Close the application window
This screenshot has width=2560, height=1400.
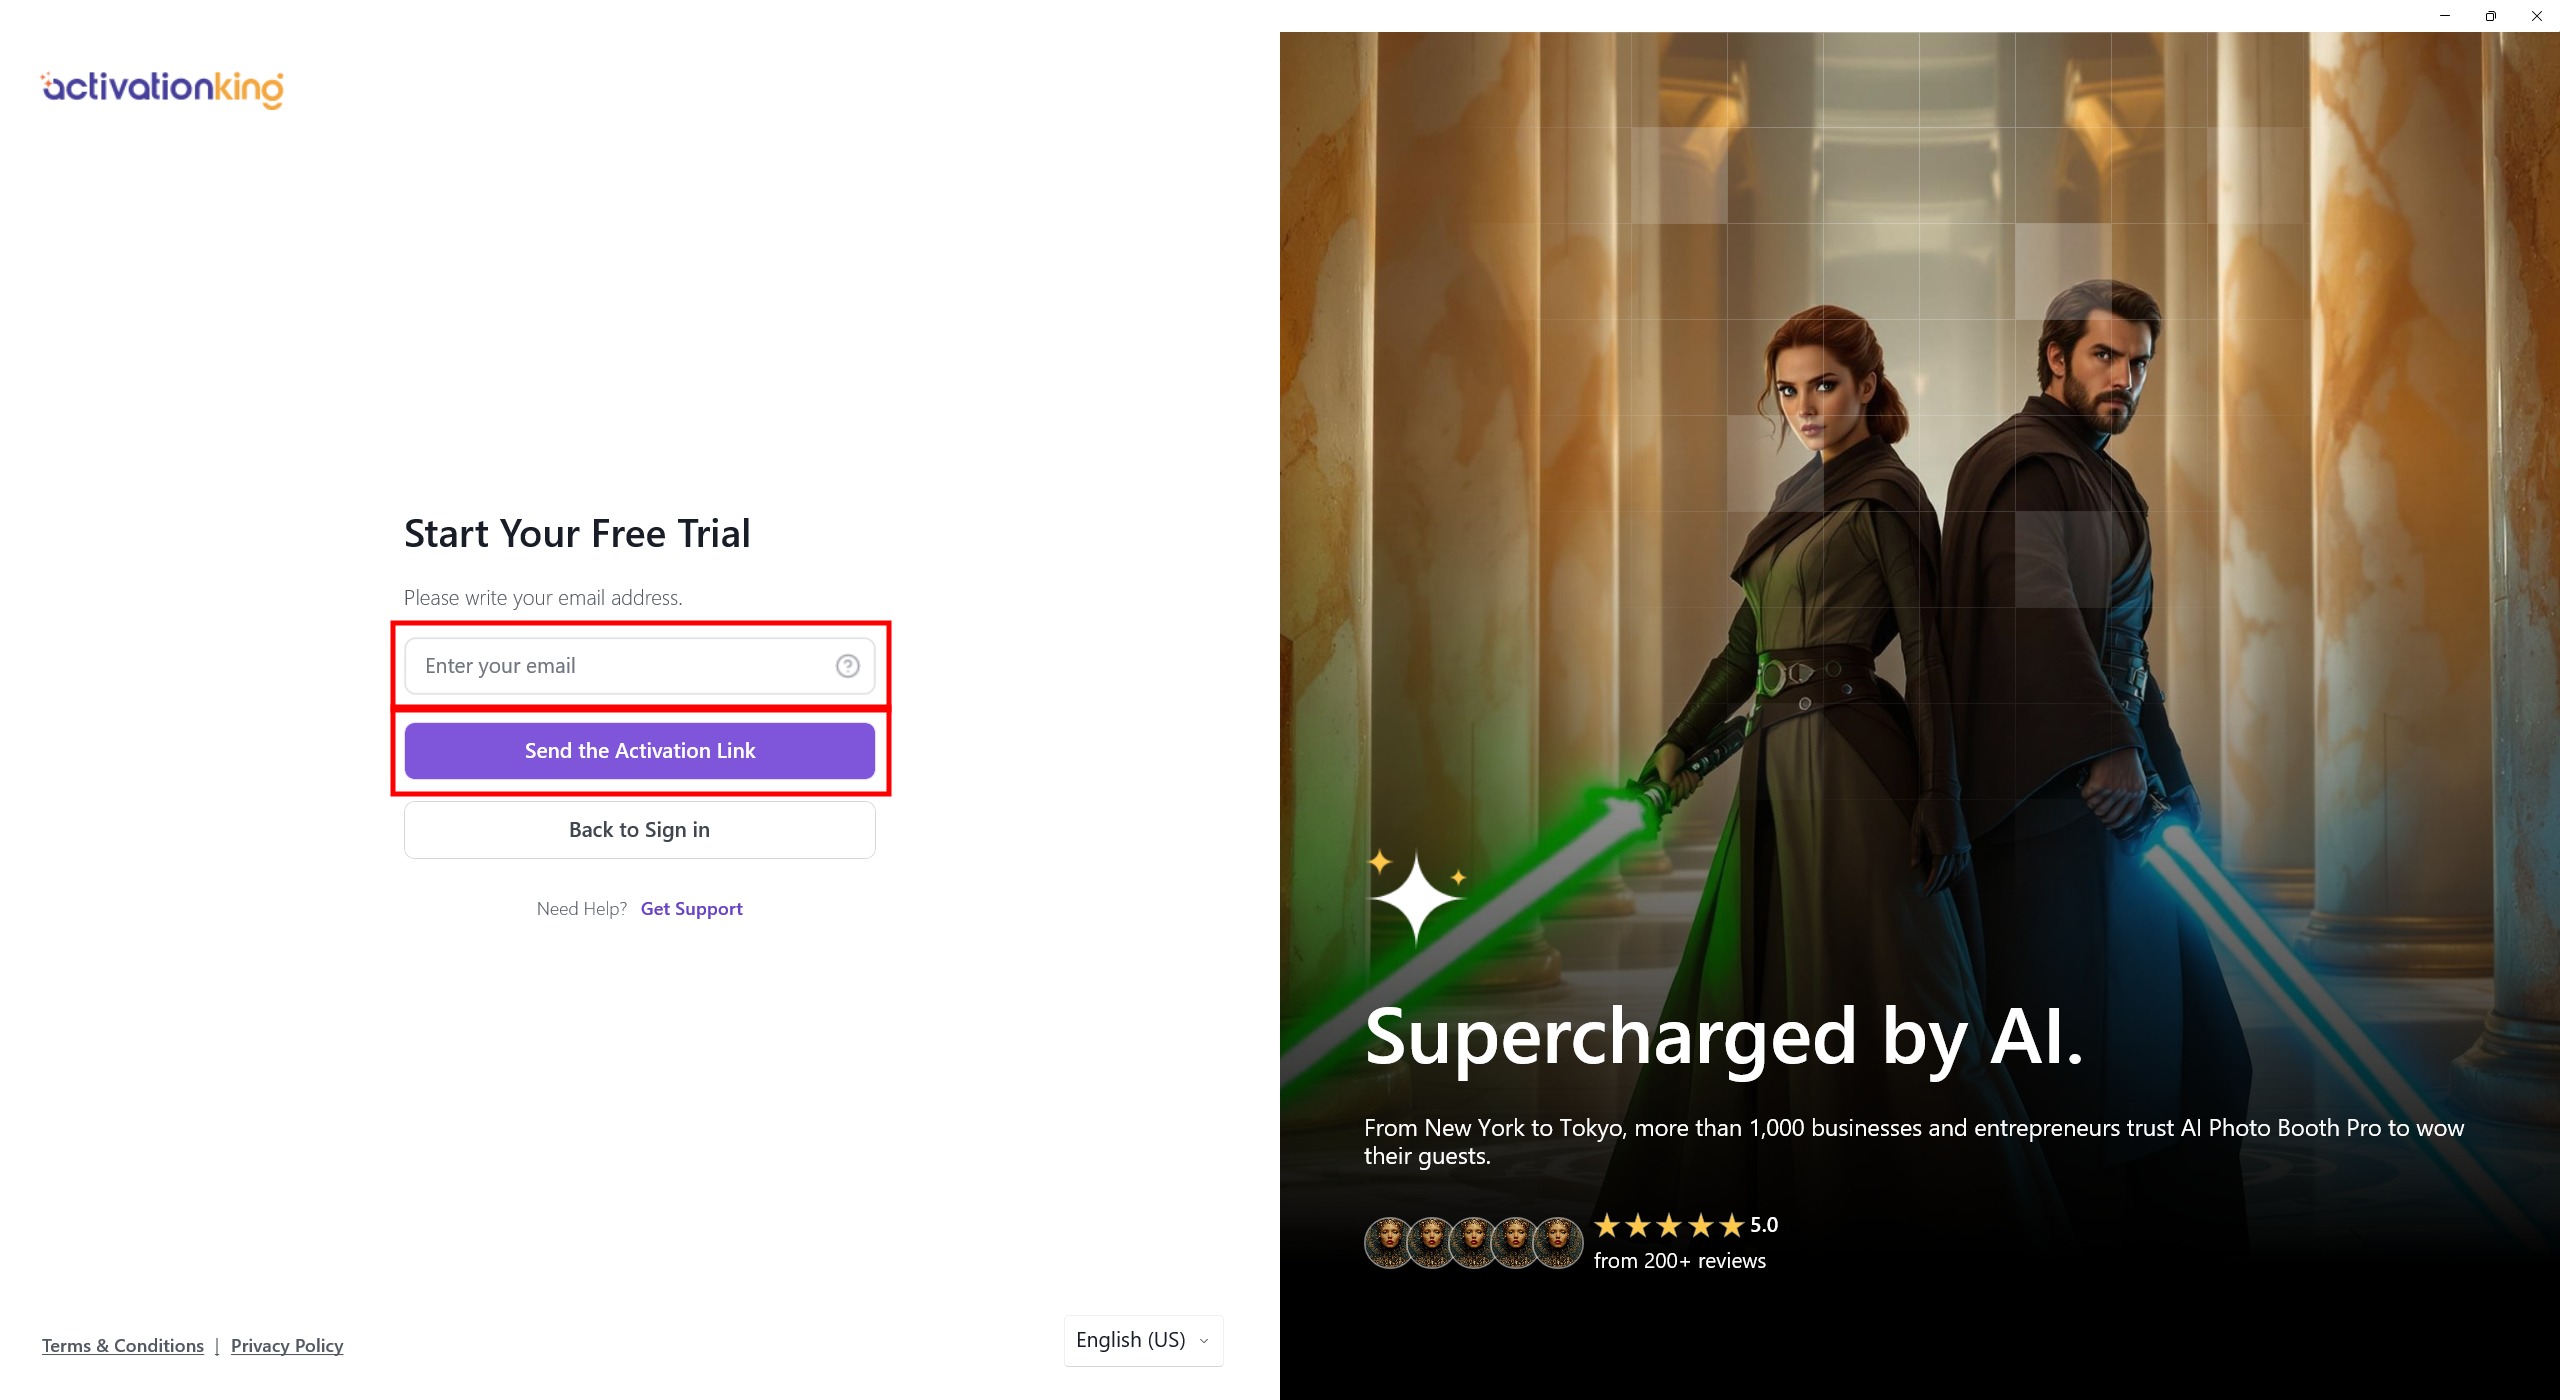2537,16
